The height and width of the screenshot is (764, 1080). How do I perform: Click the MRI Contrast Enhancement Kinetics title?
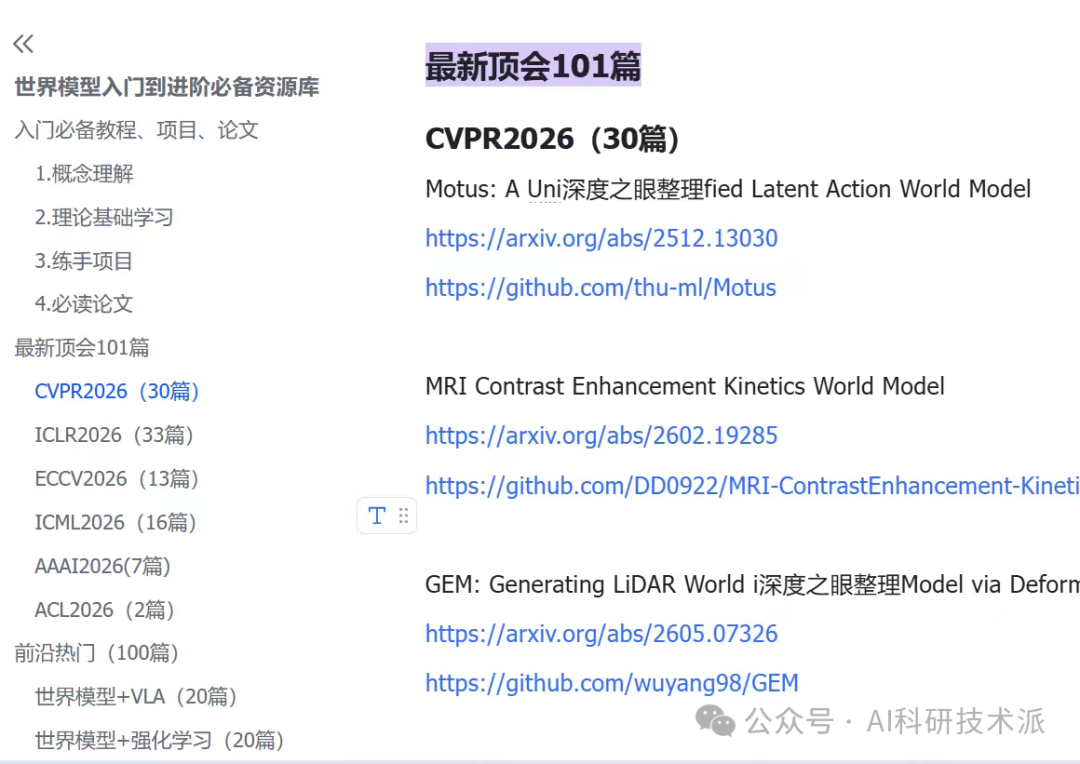click(x=685, y=386)
